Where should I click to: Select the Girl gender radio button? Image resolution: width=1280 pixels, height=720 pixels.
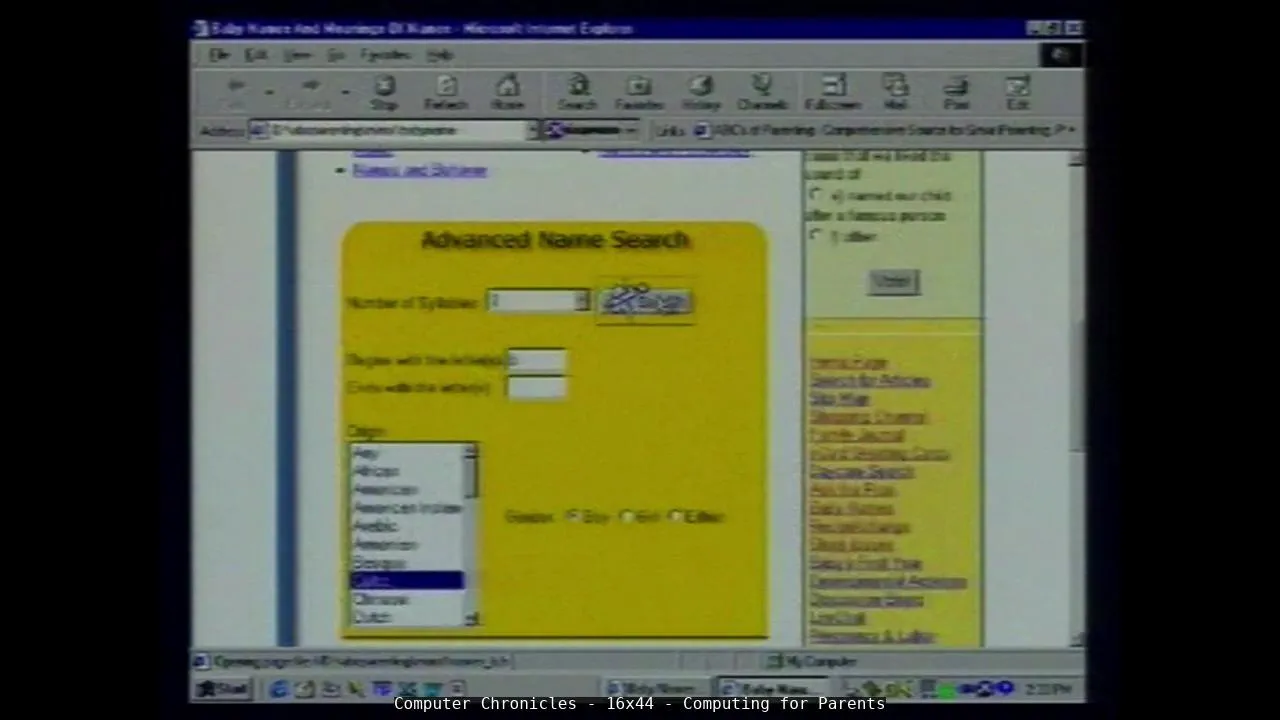[627, 516]
